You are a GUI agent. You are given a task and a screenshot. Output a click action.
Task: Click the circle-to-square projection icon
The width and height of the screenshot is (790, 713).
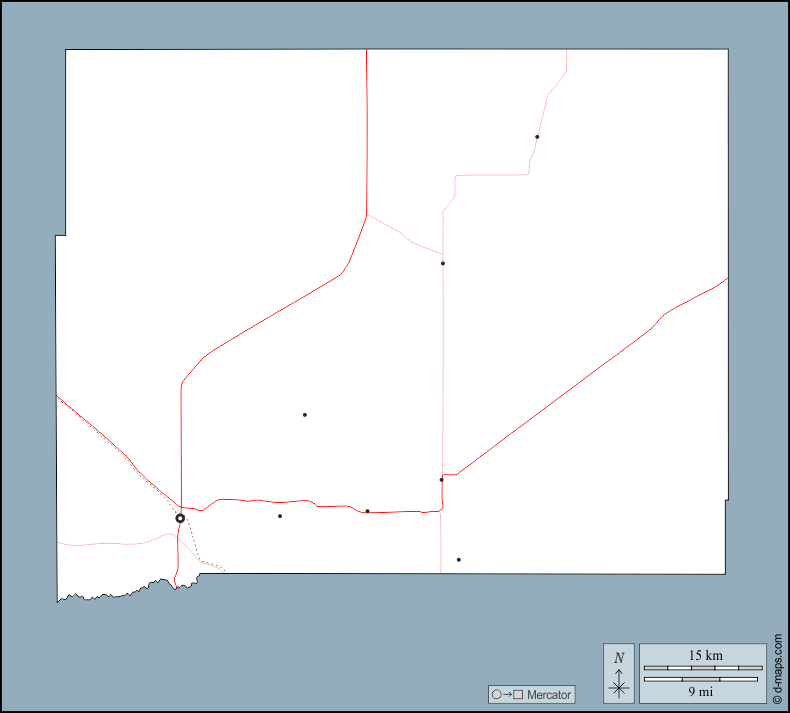click(x=507, y=695)
